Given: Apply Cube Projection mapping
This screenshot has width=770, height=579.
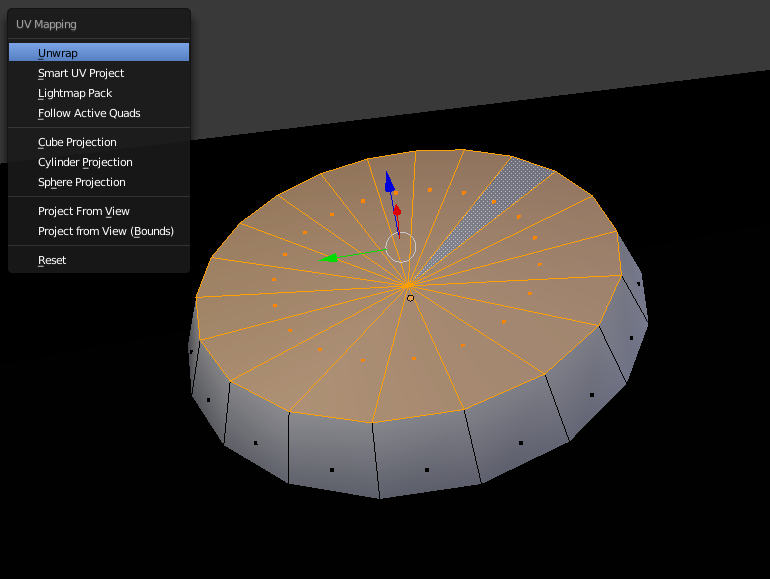Looking at the screenshot, I should pyautogui.click(x=77, y=142).
